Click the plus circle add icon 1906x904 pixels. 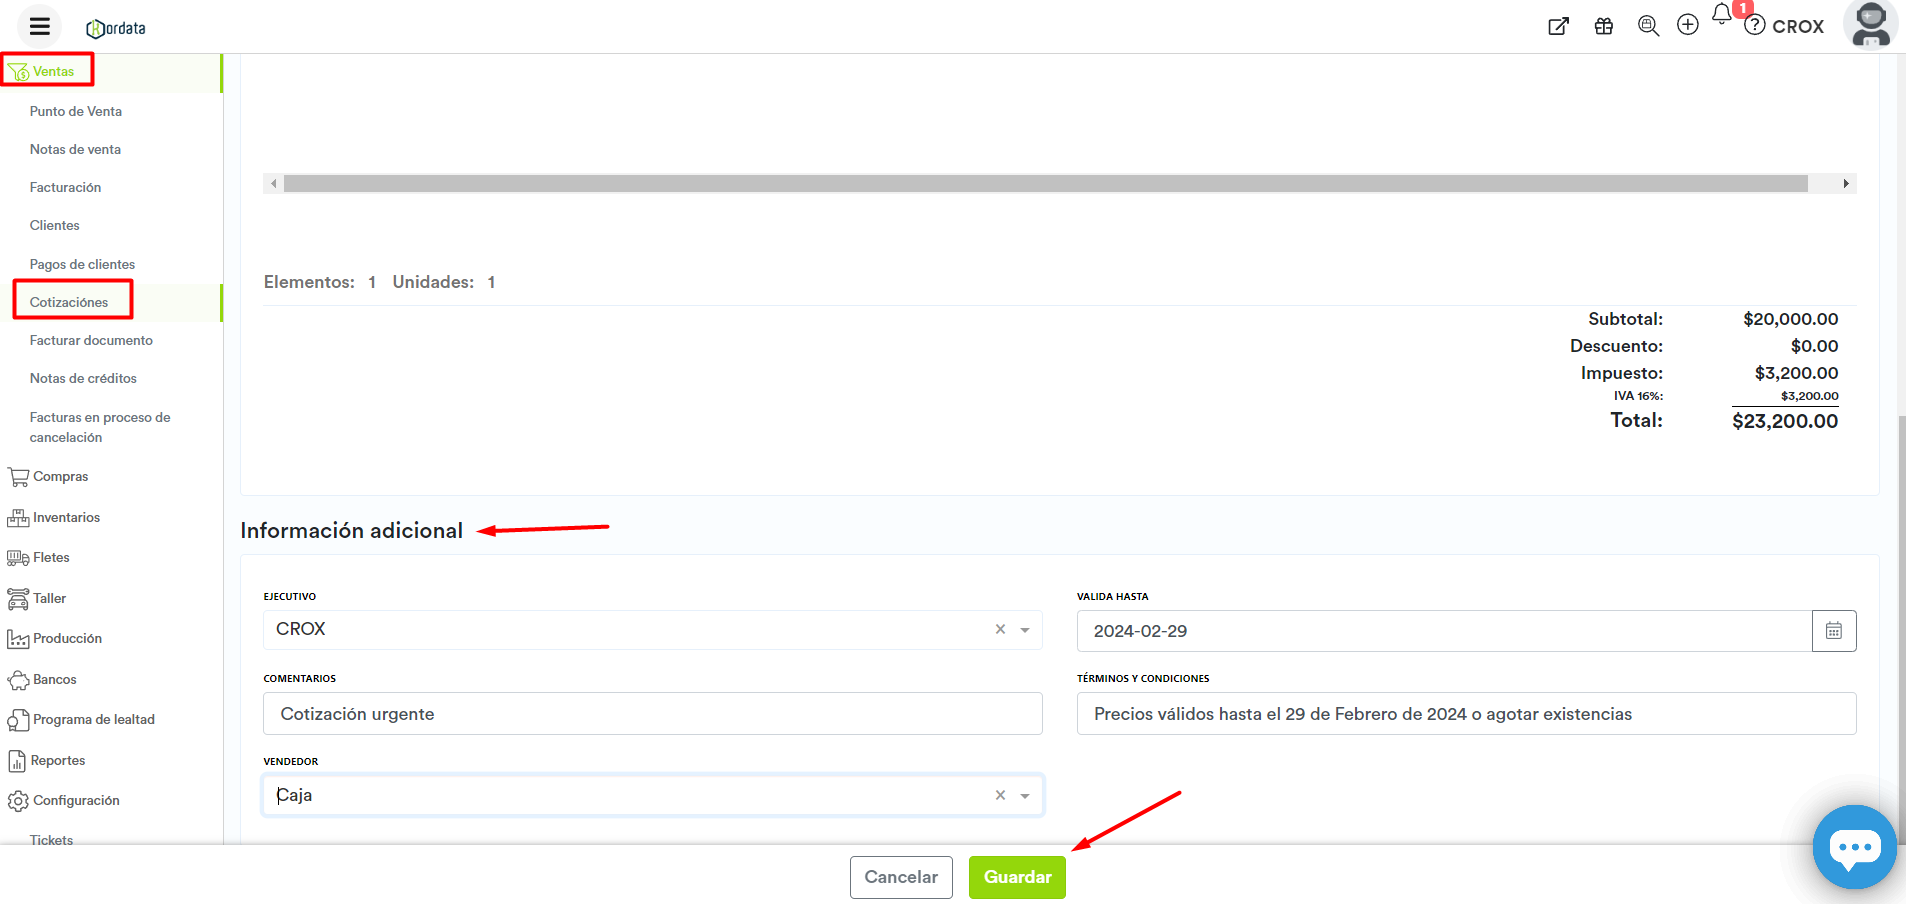pyautogui.click(x=1688, y=26)
